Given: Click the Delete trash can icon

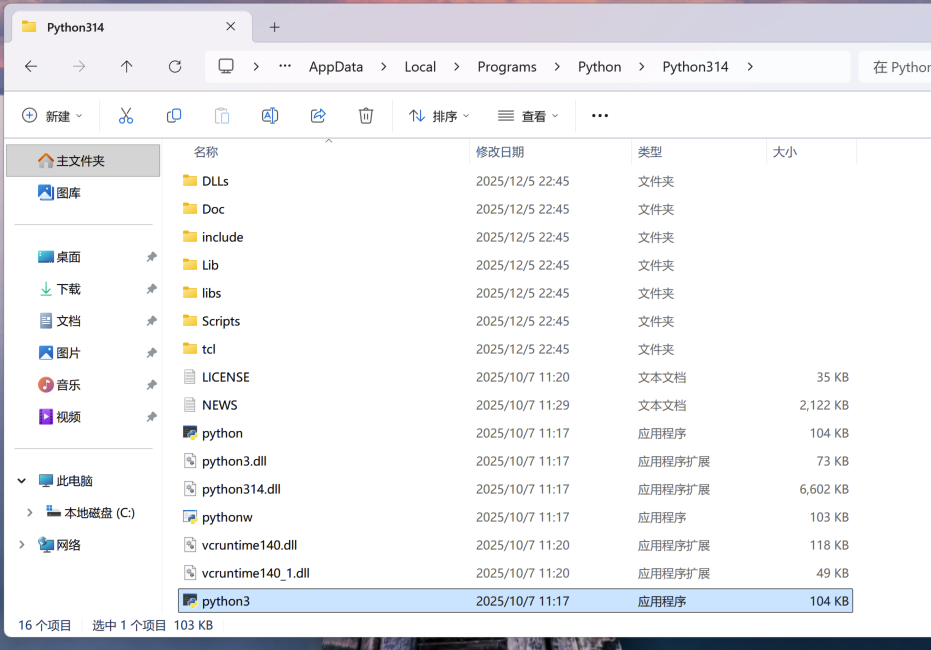Looking at the screenshot, I should 366,116.
